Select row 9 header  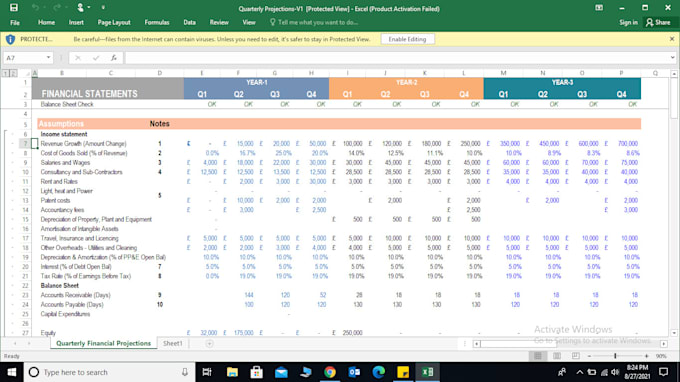click(x=25, y=163)
